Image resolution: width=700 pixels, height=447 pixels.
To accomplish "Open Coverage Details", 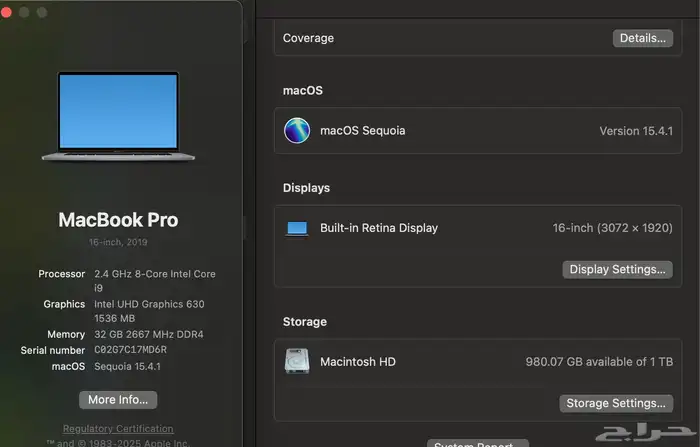I will [643, 38].
